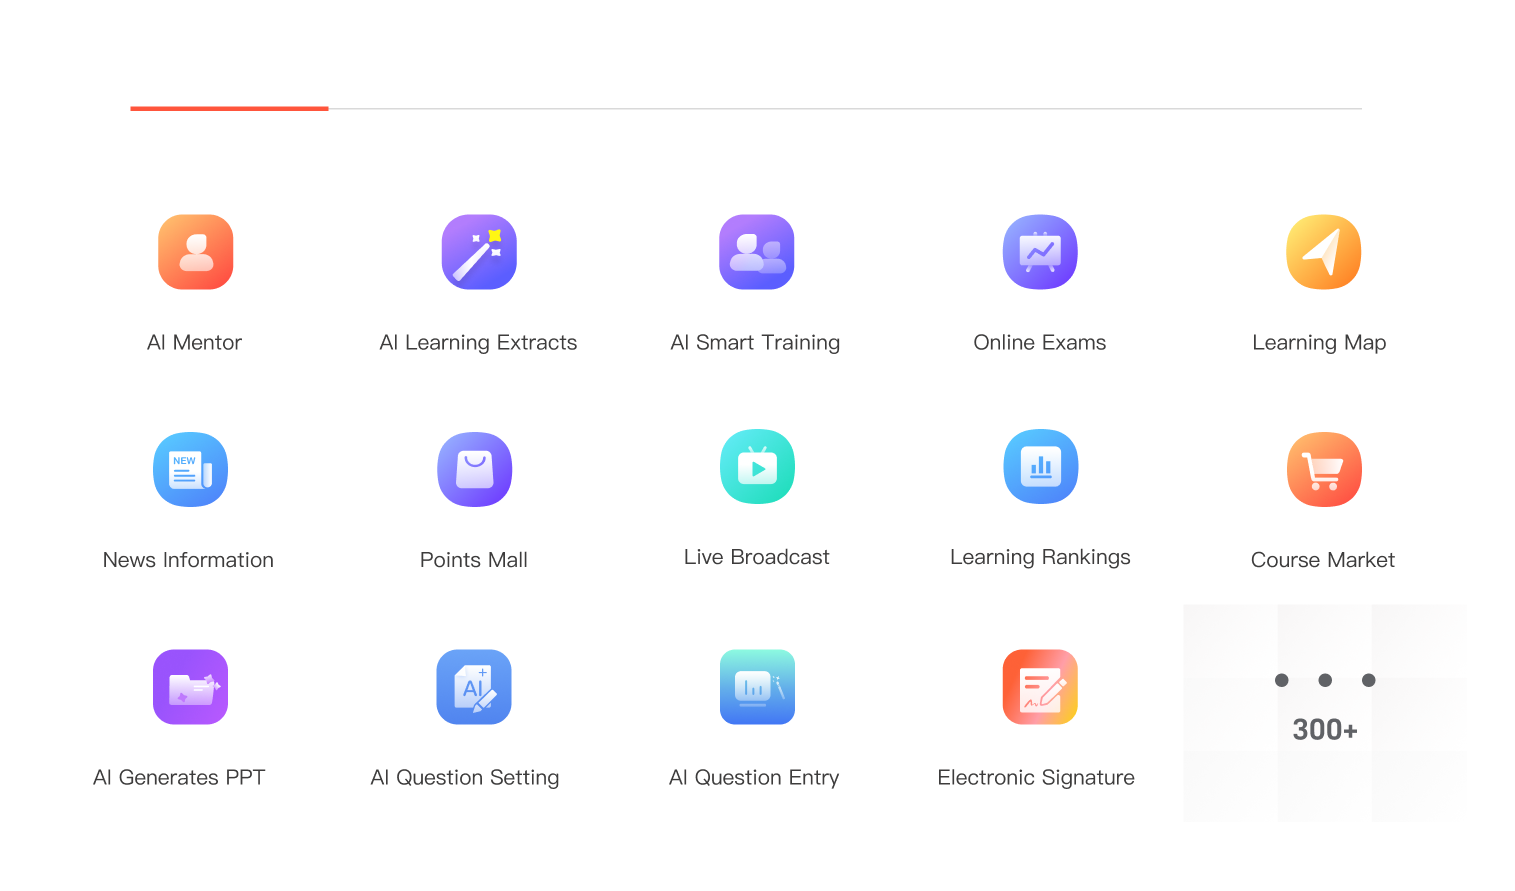Open the Electronic Signature icon
The width and height of the screenshot is (1515, 891).
(1040, 687)
